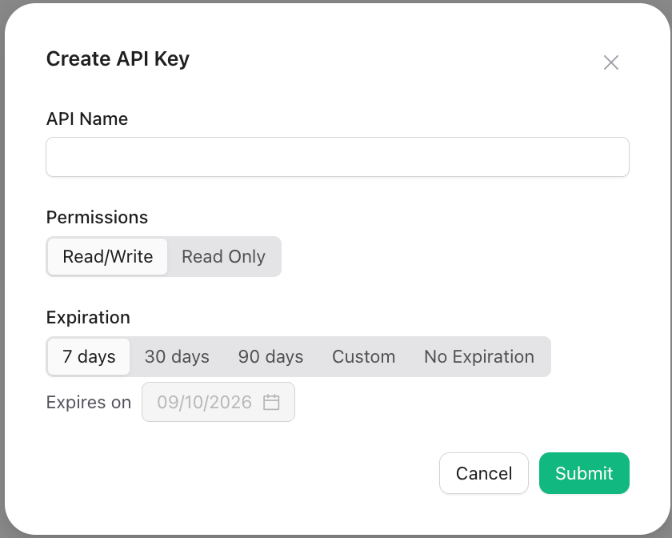The width and height of the screenshot is (672, 538).
Task: Cancel API key creation
Action: pyautogui.click(x=484, y=473)
